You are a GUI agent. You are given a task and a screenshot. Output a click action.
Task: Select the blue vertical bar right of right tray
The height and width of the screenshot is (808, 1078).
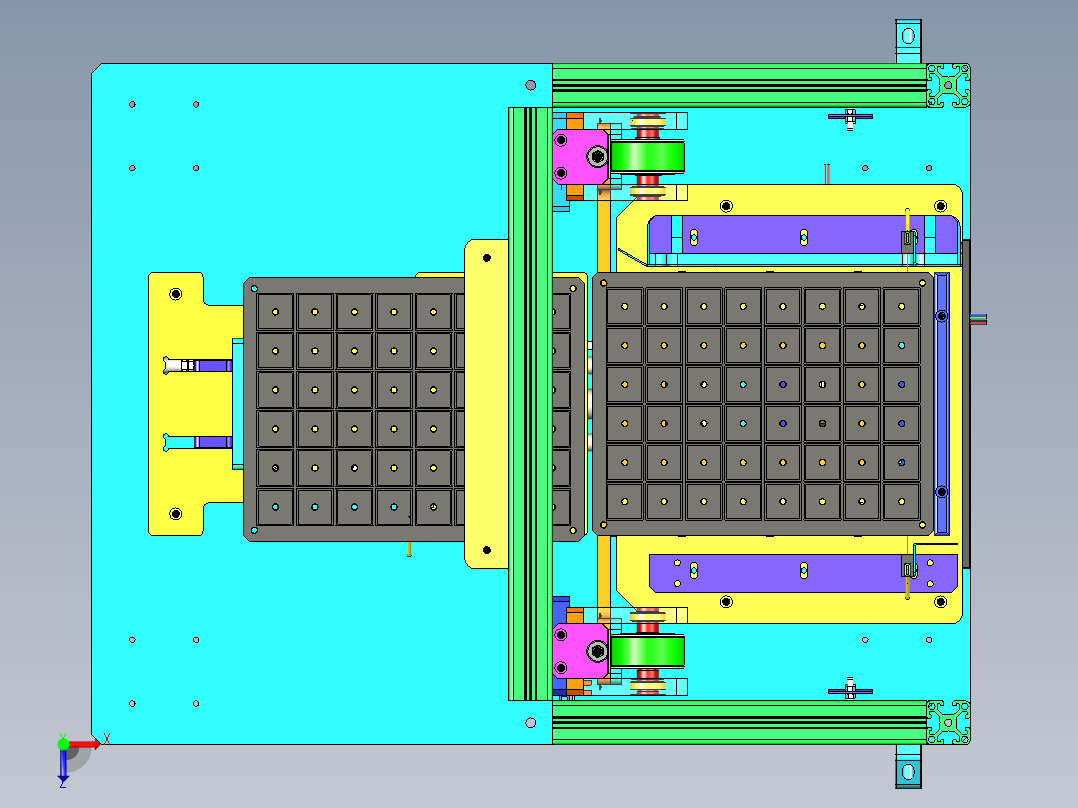point(942,404)
